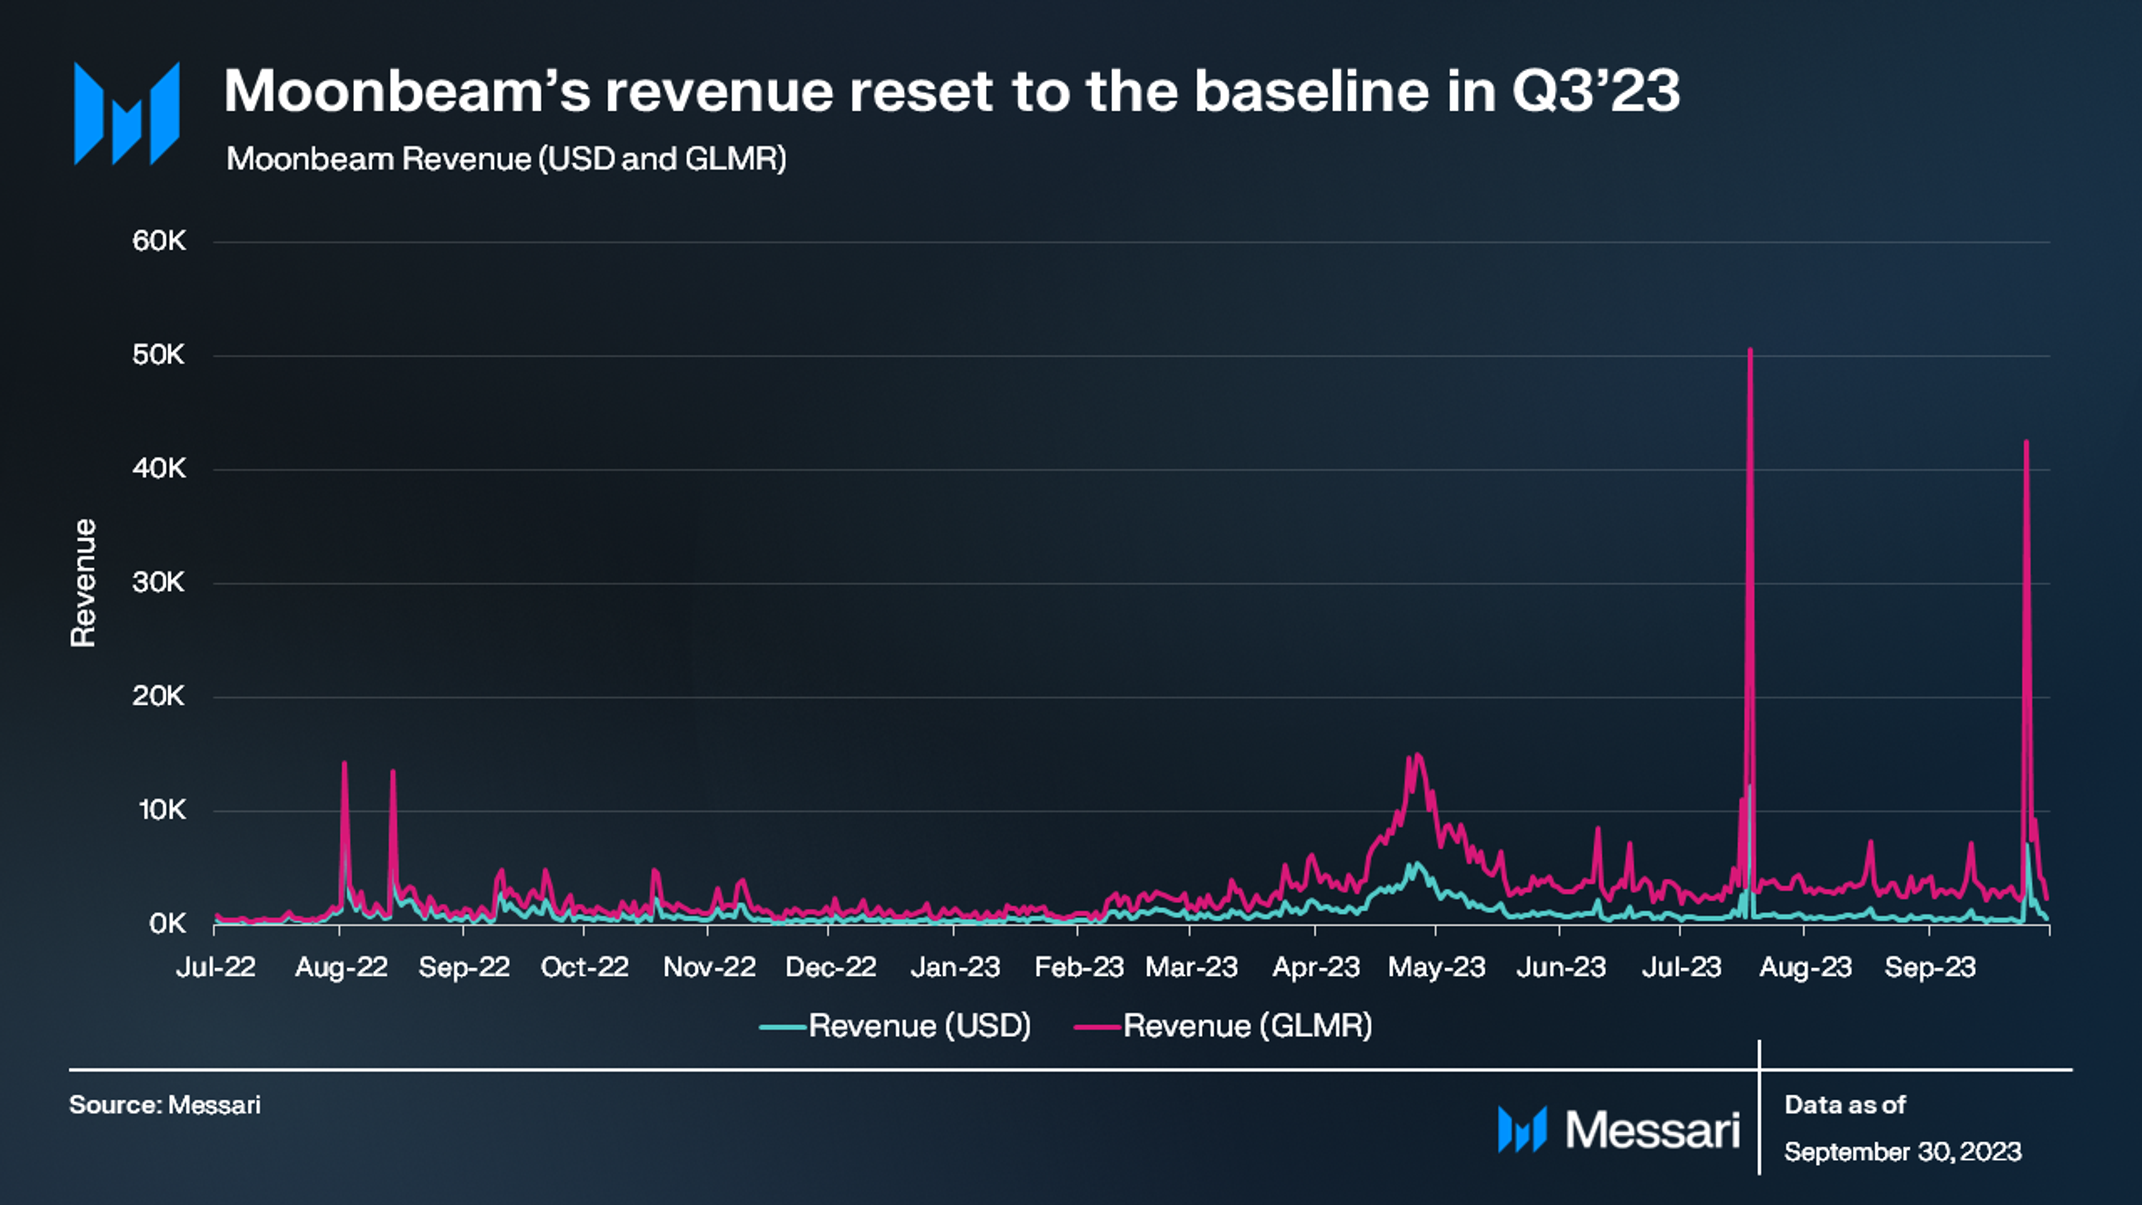The width and height of the screenshot is (2142, 1205).
Task: Click the May-23 x-axis label
Action: (1436, 967)
